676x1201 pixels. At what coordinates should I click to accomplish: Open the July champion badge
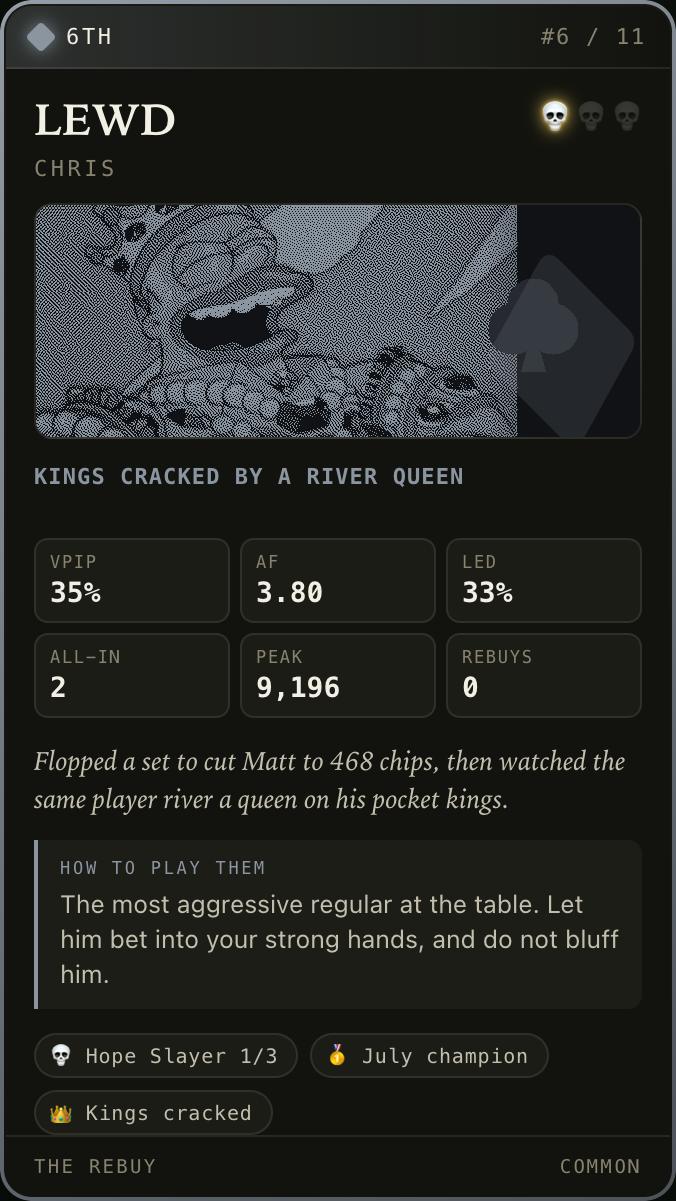(x=429, y=1056)
